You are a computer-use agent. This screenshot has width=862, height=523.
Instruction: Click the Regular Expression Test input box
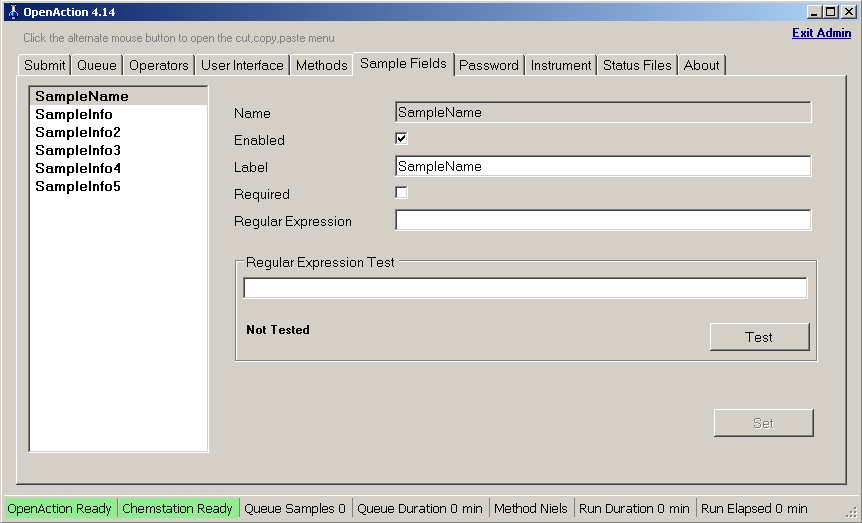525,288
